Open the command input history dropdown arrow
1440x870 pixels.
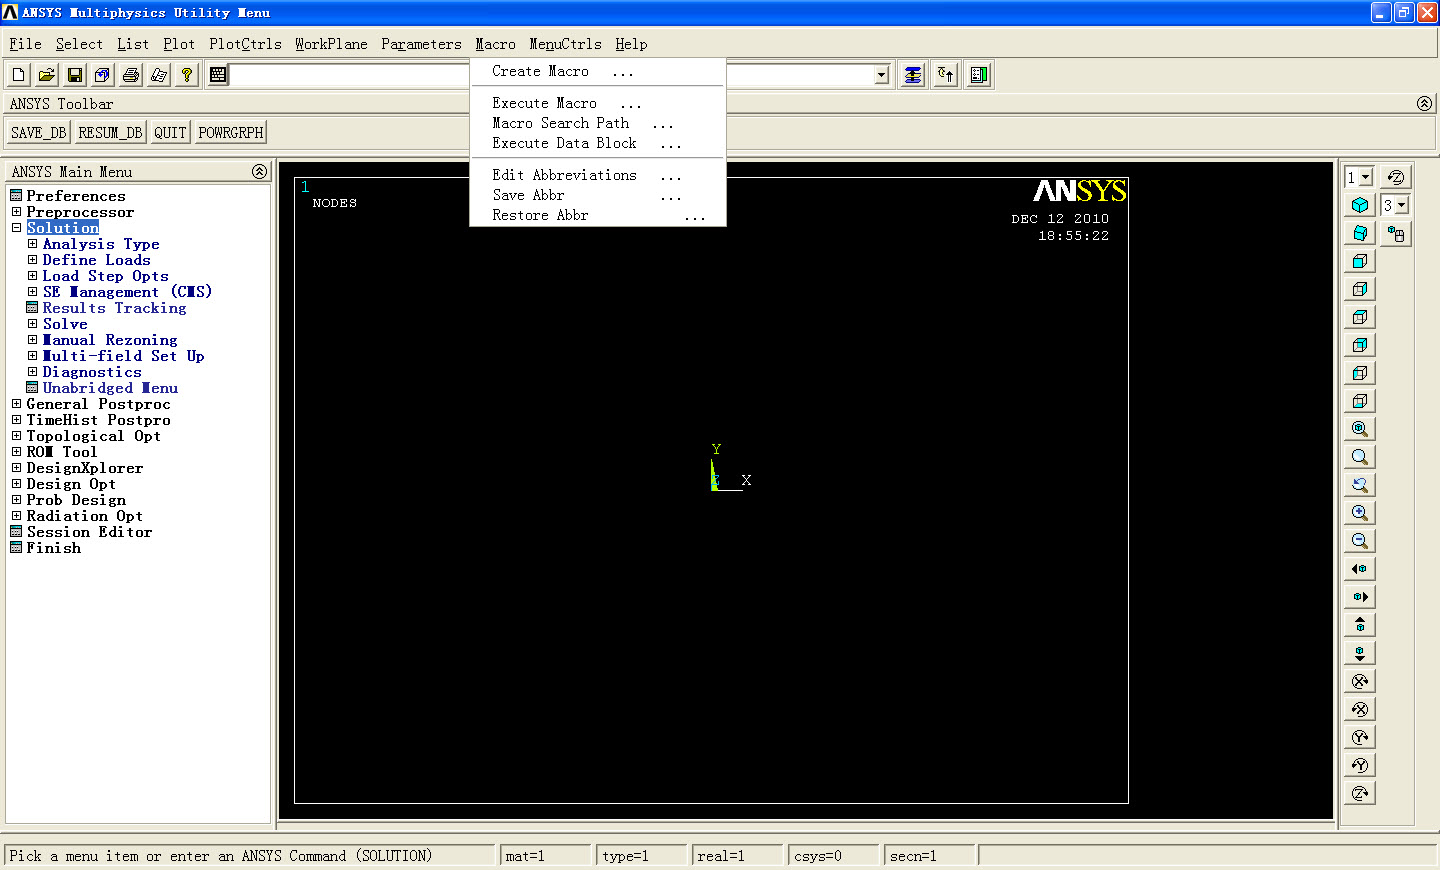pyautogui.click(x=882, y=75)
